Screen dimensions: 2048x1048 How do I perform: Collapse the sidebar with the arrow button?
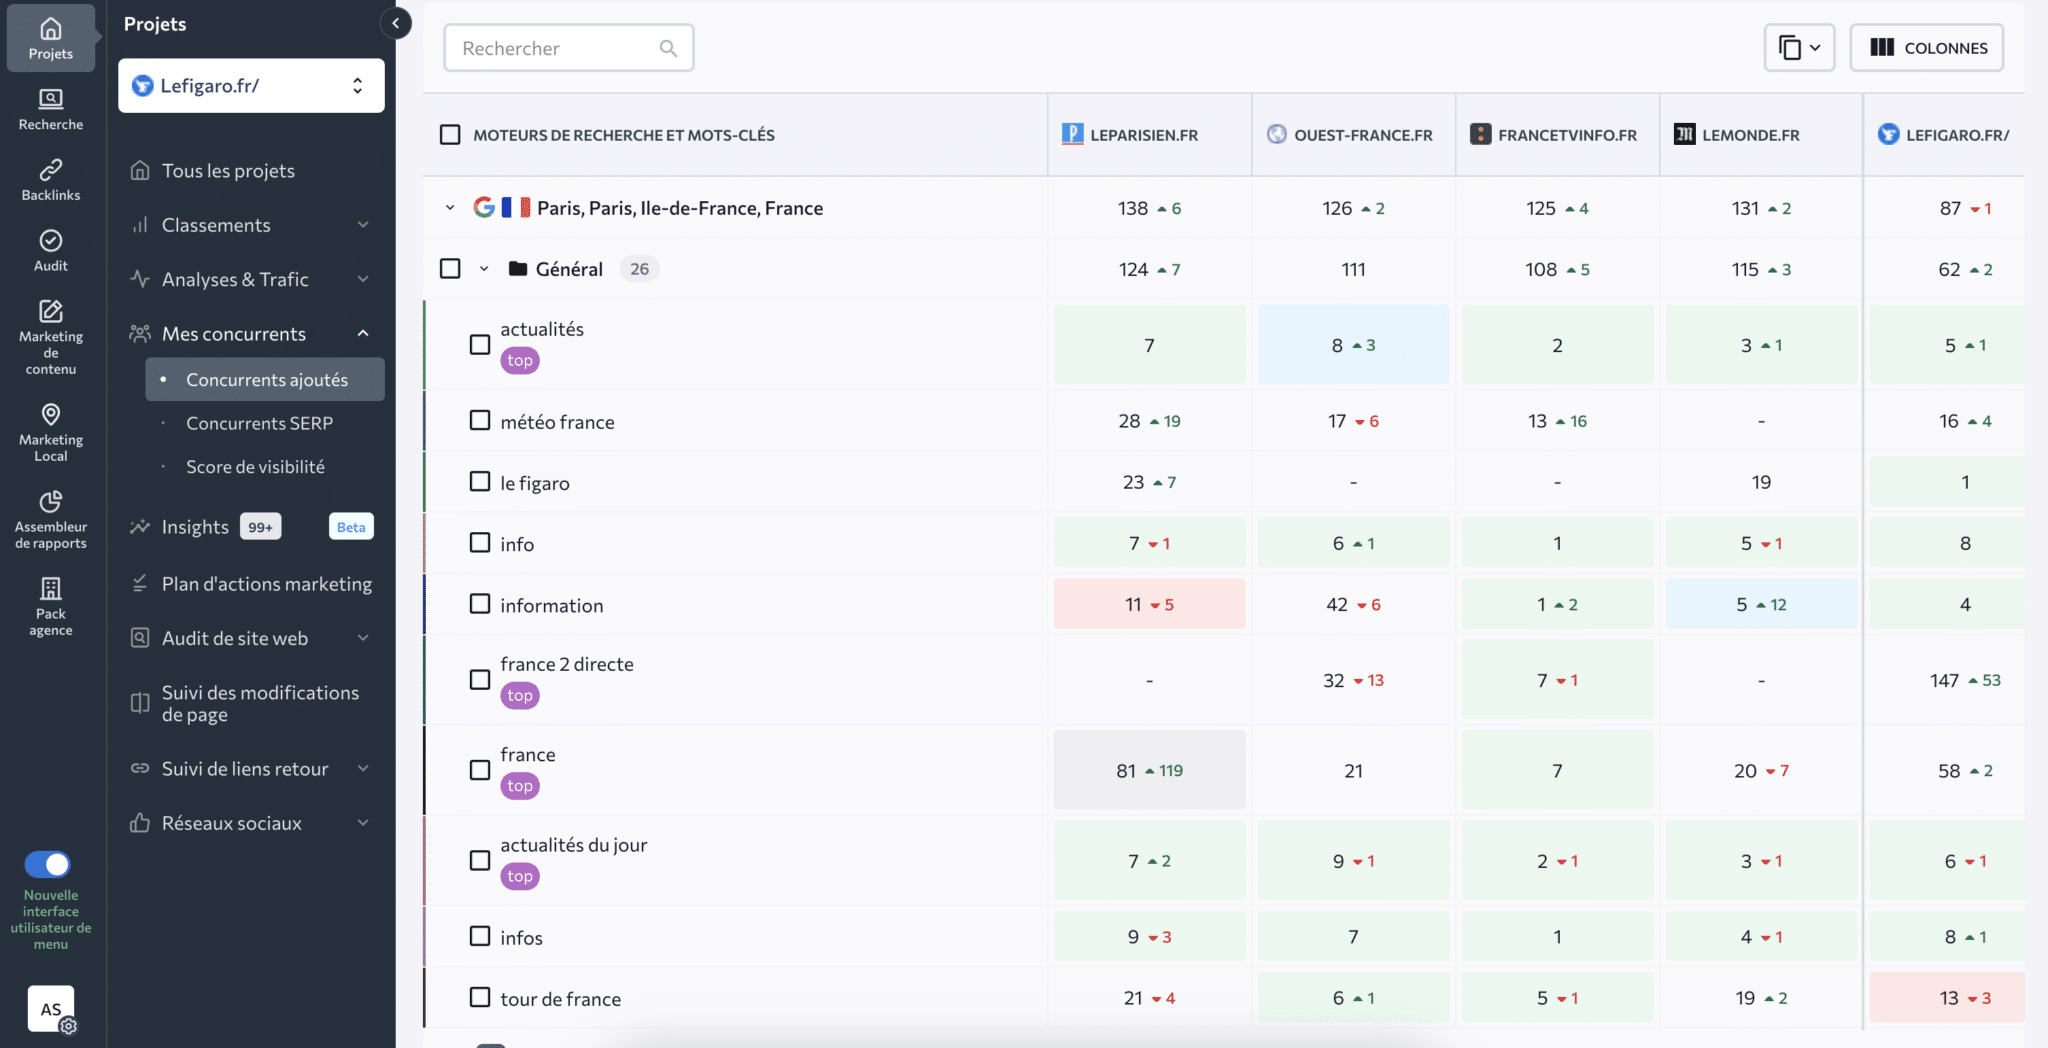[396, 23]
